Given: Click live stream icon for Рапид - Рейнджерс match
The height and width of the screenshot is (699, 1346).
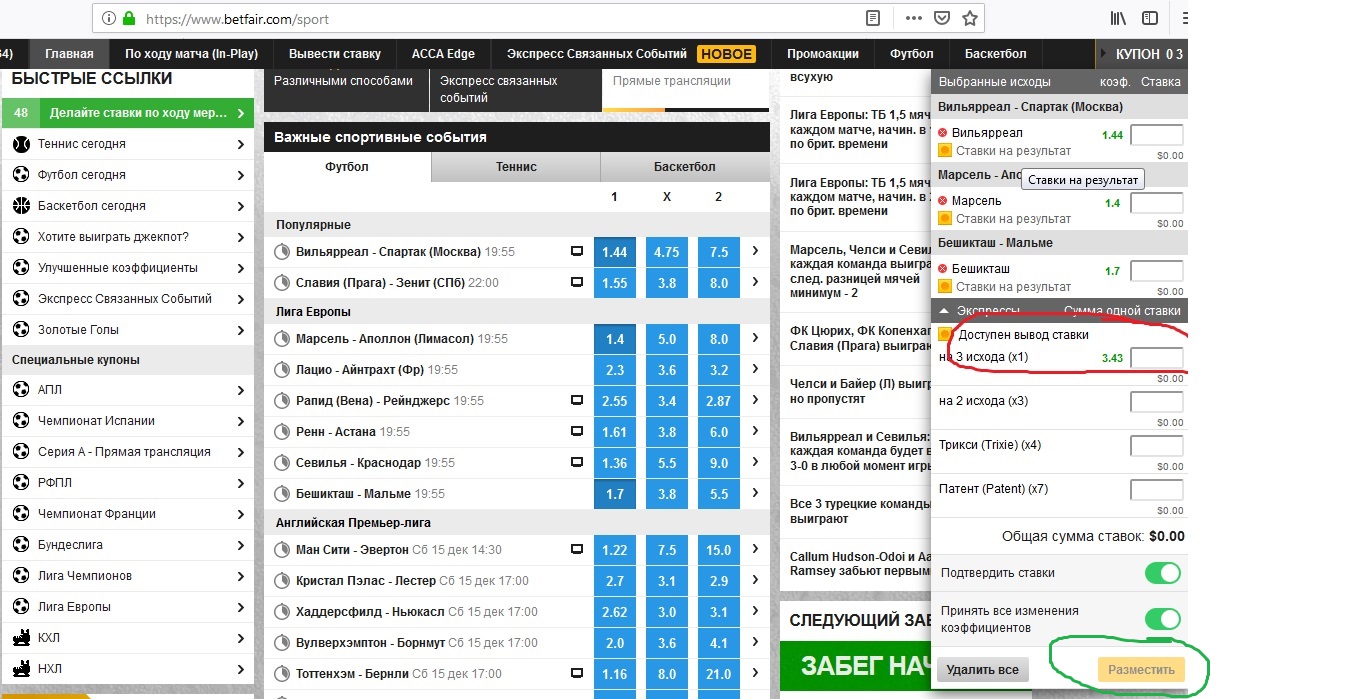Looking at the screenshot, I should [x=577, y=401].
